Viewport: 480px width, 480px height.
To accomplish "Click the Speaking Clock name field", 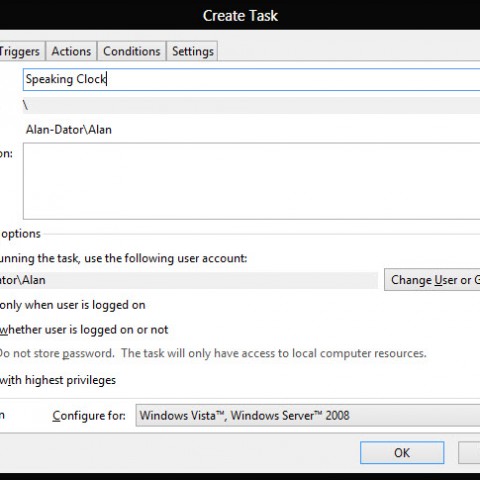I will 252,79.
